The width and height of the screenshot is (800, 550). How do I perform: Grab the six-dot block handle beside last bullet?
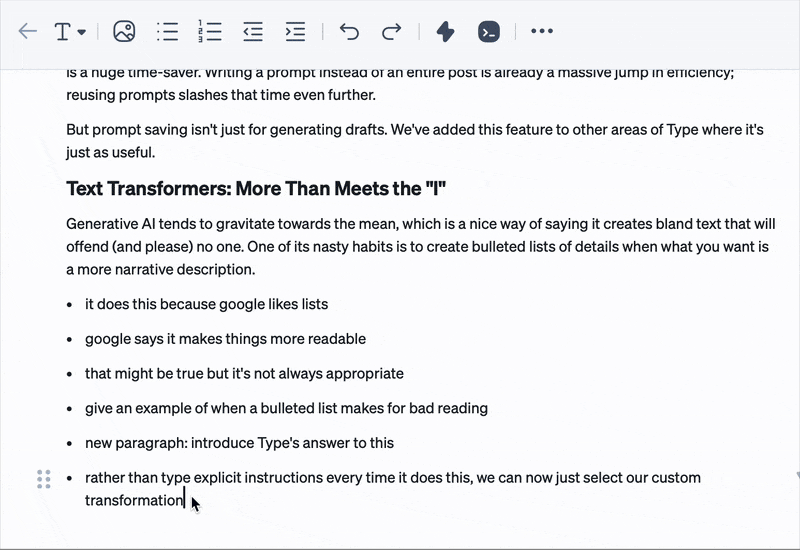[44, 479]
